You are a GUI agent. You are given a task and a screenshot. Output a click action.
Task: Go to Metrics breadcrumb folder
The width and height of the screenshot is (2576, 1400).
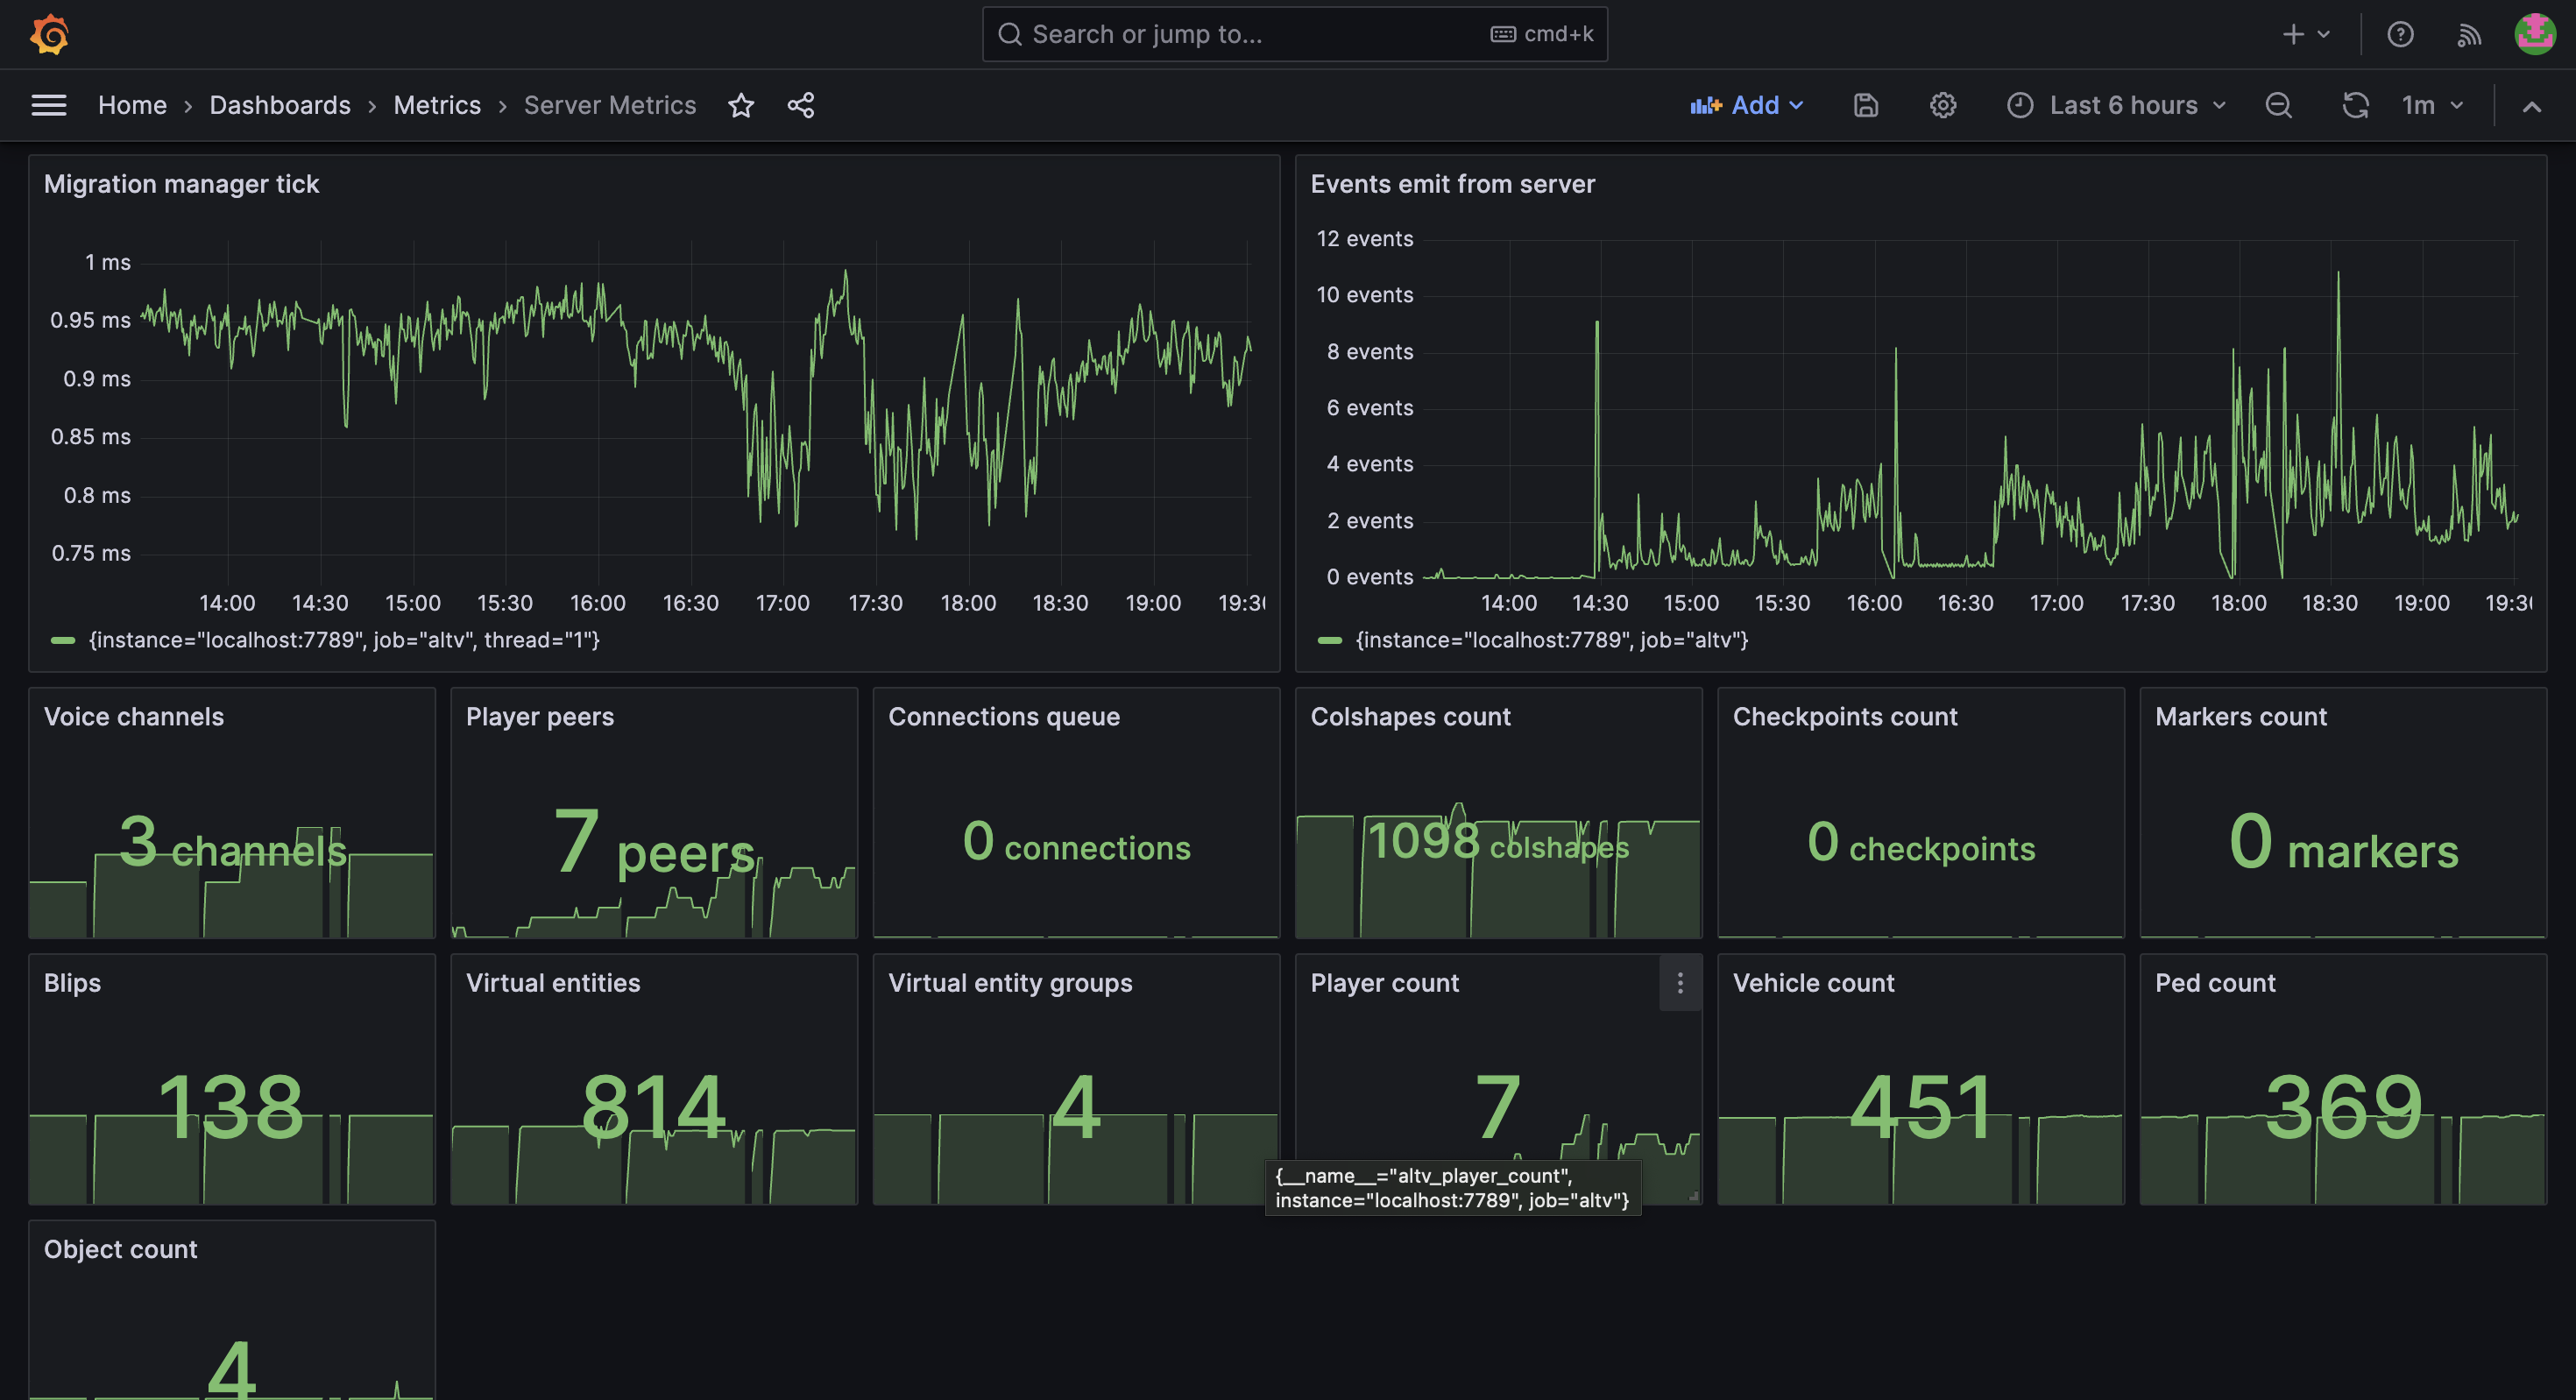point(437,105)
